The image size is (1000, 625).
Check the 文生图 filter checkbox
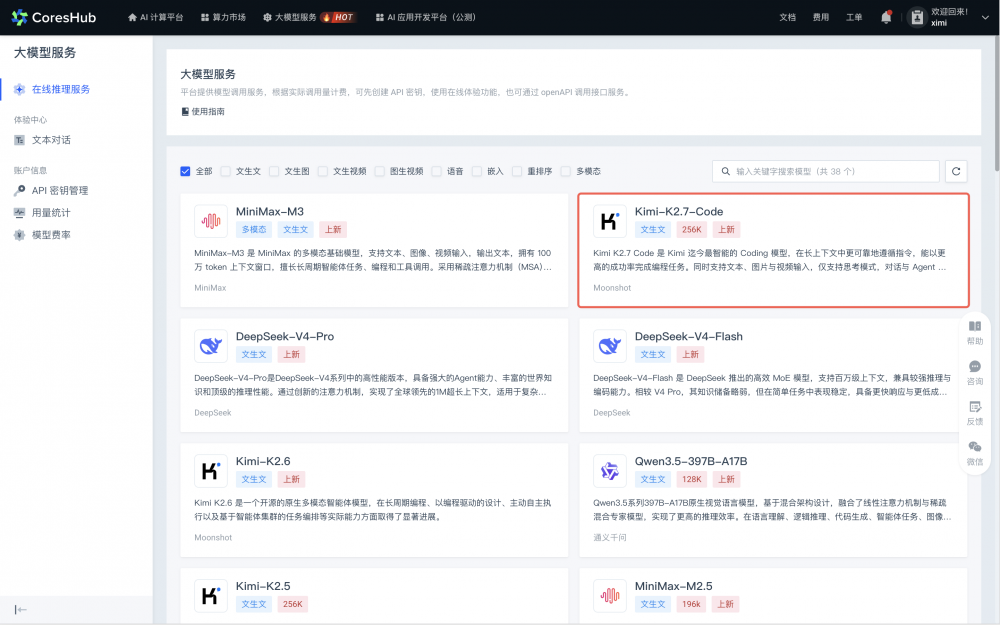pos(274,171)
